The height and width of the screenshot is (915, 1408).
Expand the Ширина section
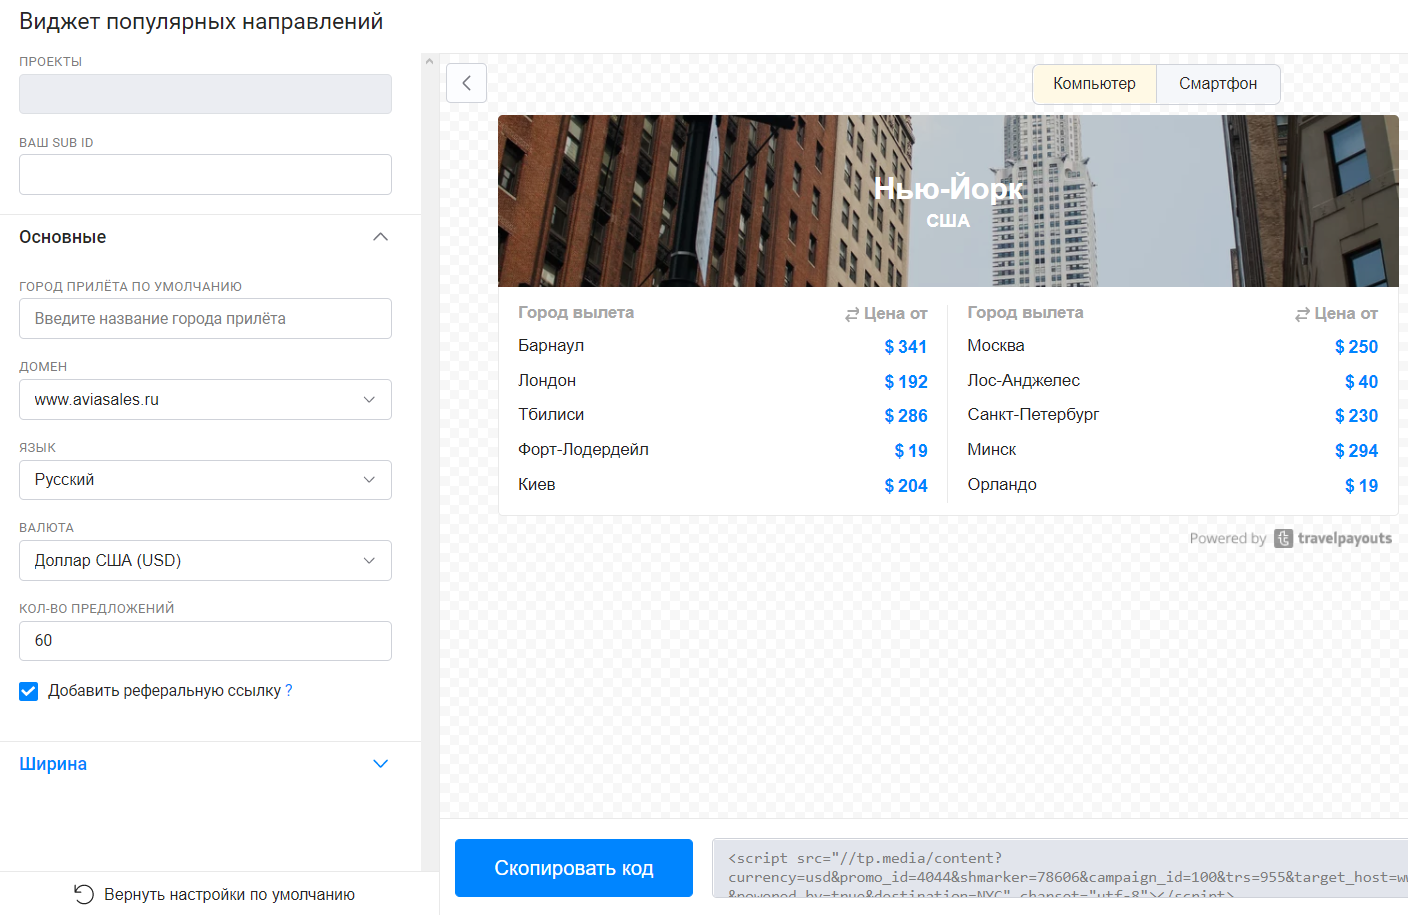(x=380, y=764)
